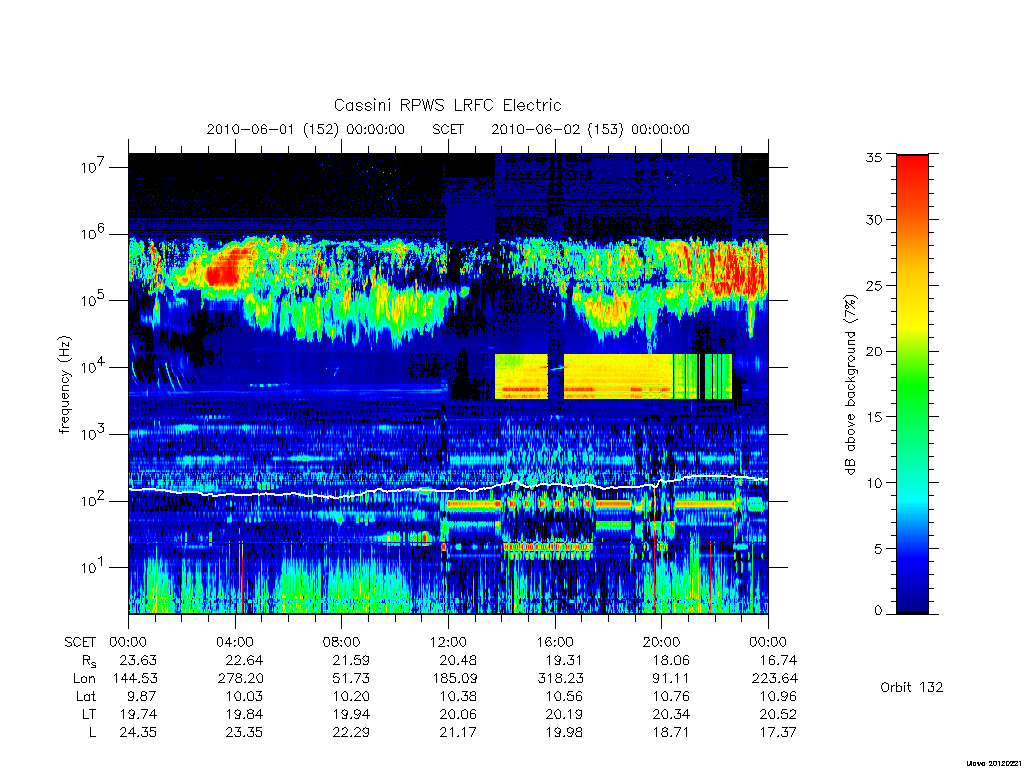This screenshot has width=1024, height=768.
Task: Click the L value "24.35"
Action: pos(138,733)
